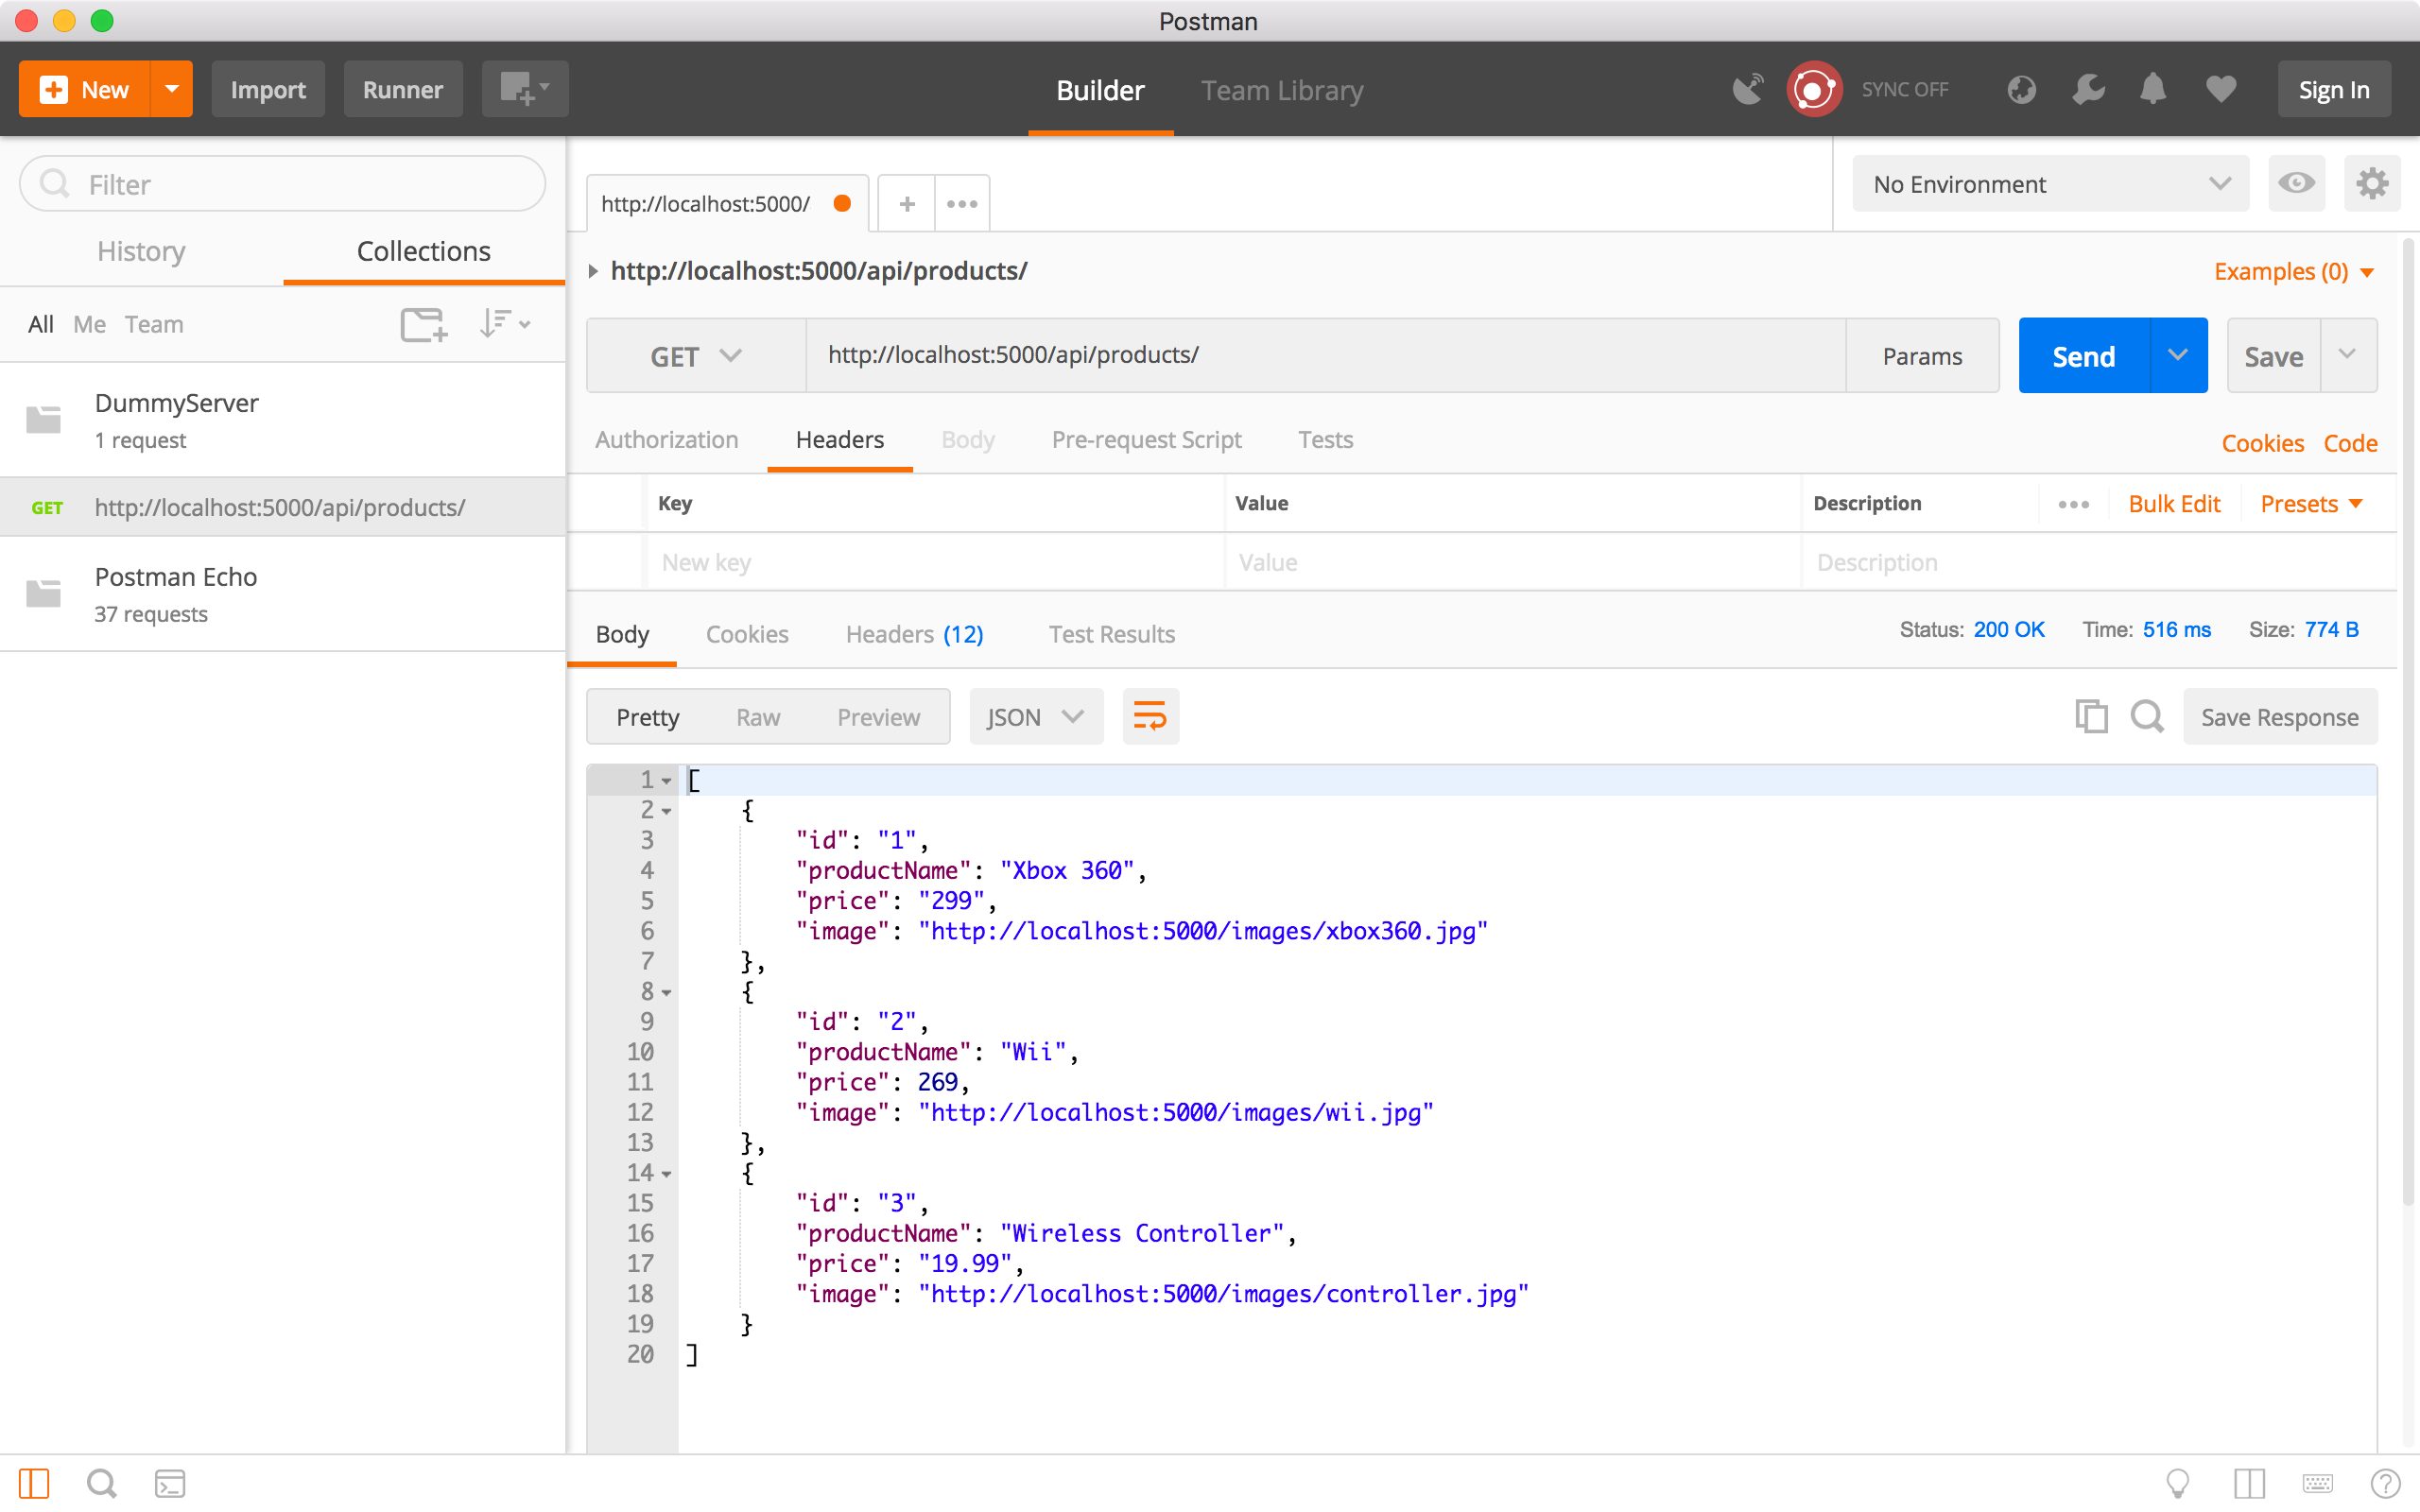This screenshot has height=1512, width=2420.
Task: Open the wrench settings icon
Action: [2088, 89]
